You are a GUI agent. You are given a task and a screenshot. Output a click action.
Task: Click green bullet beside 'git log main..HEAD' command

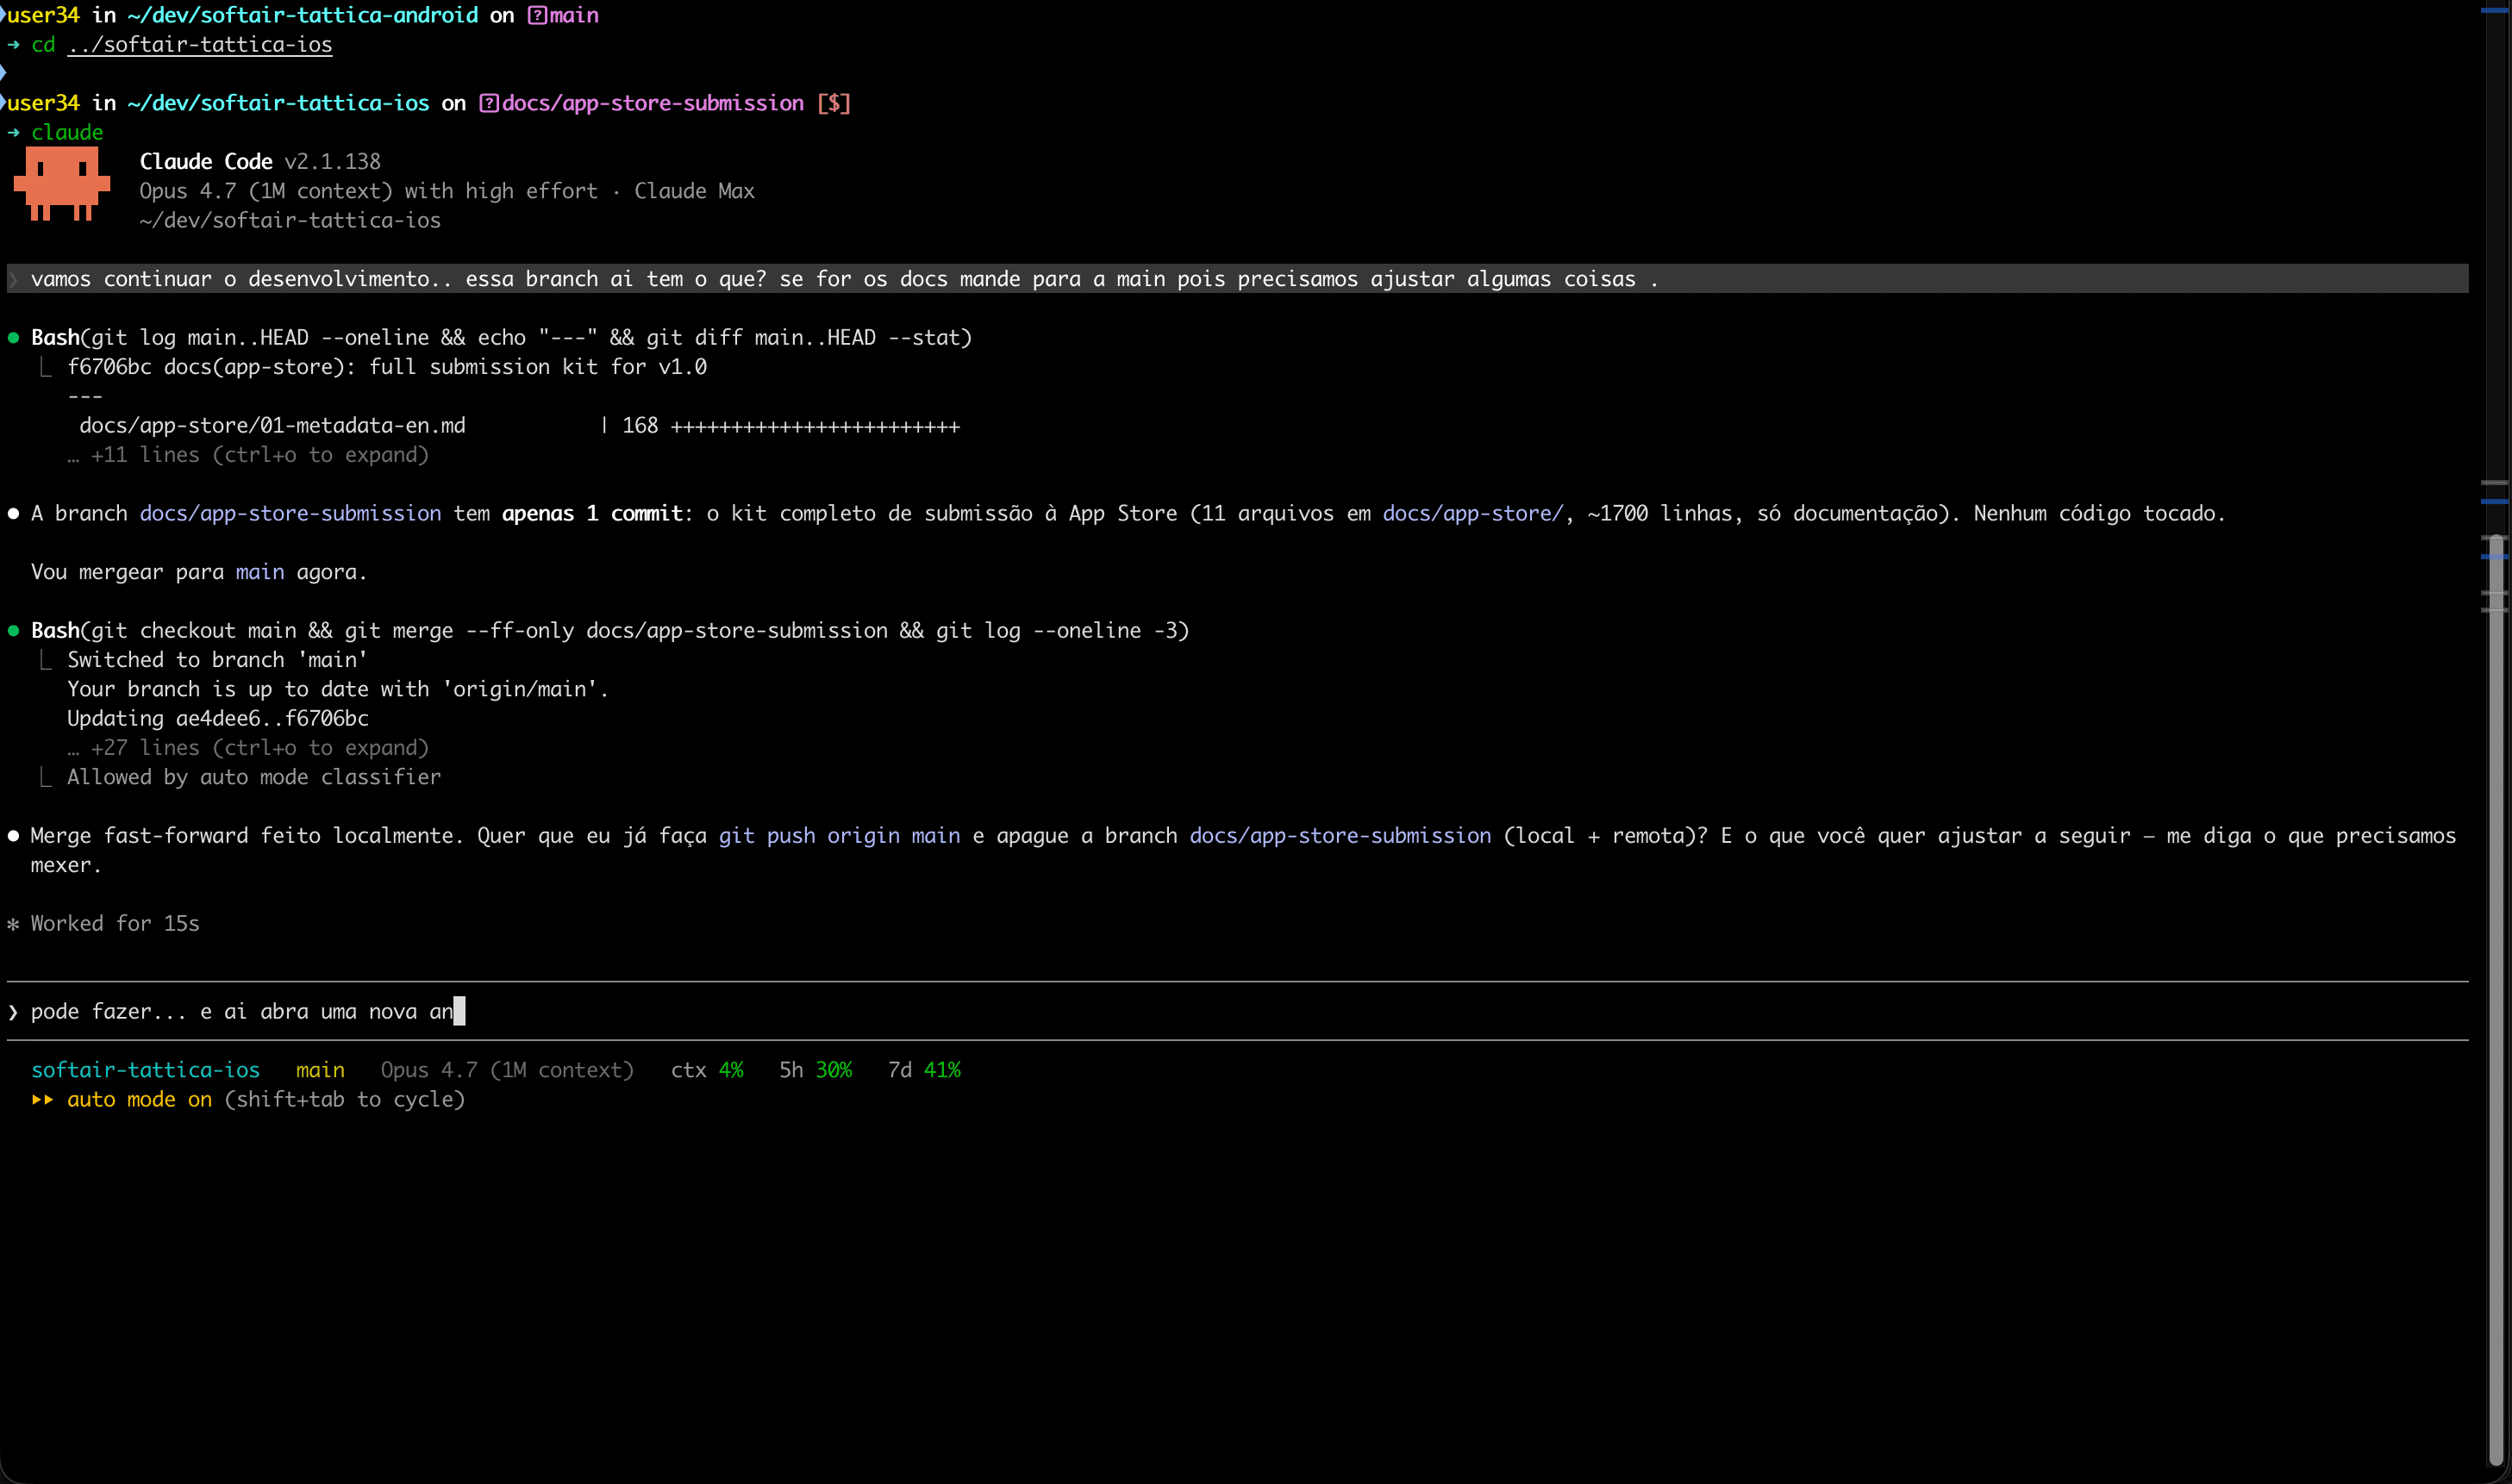pos(14,337)
